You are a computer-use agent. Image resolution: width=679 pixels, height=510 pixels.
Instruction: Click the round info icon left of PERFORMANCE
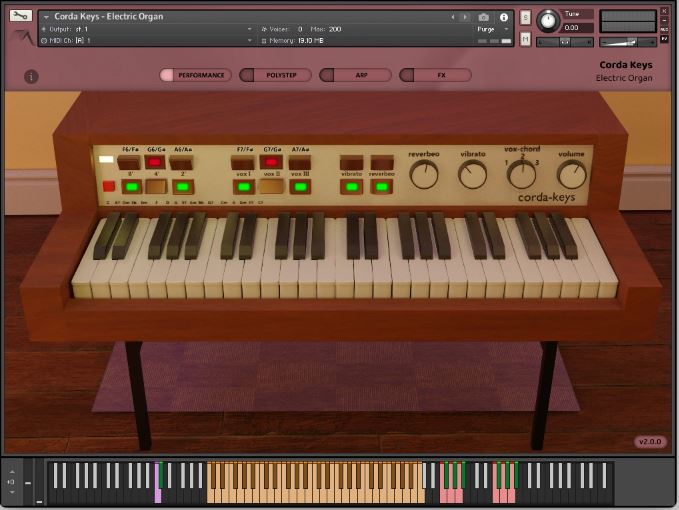(x=31, y=77)
